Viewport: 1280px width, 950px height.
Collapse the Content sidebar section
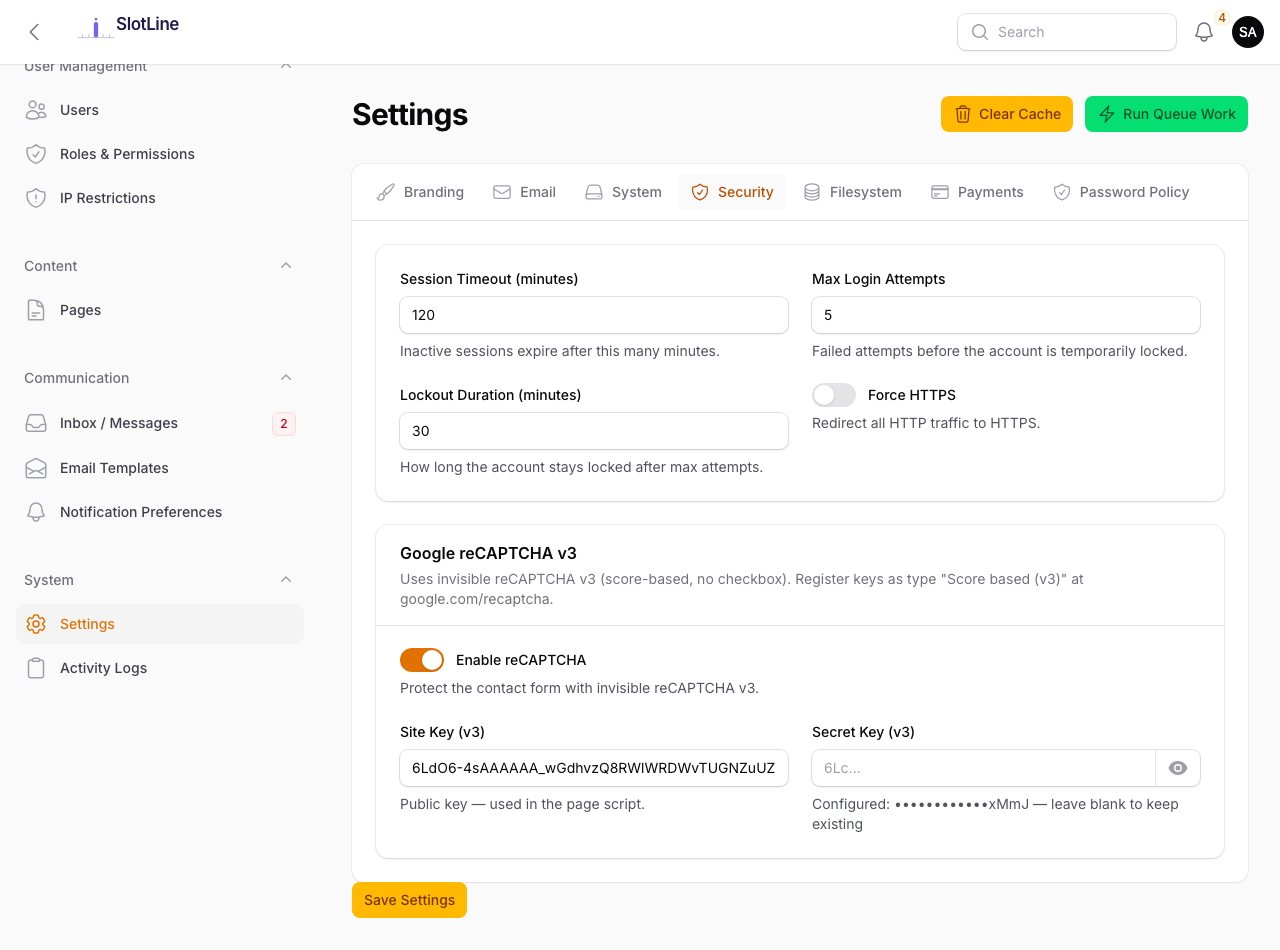pos(286,266)
